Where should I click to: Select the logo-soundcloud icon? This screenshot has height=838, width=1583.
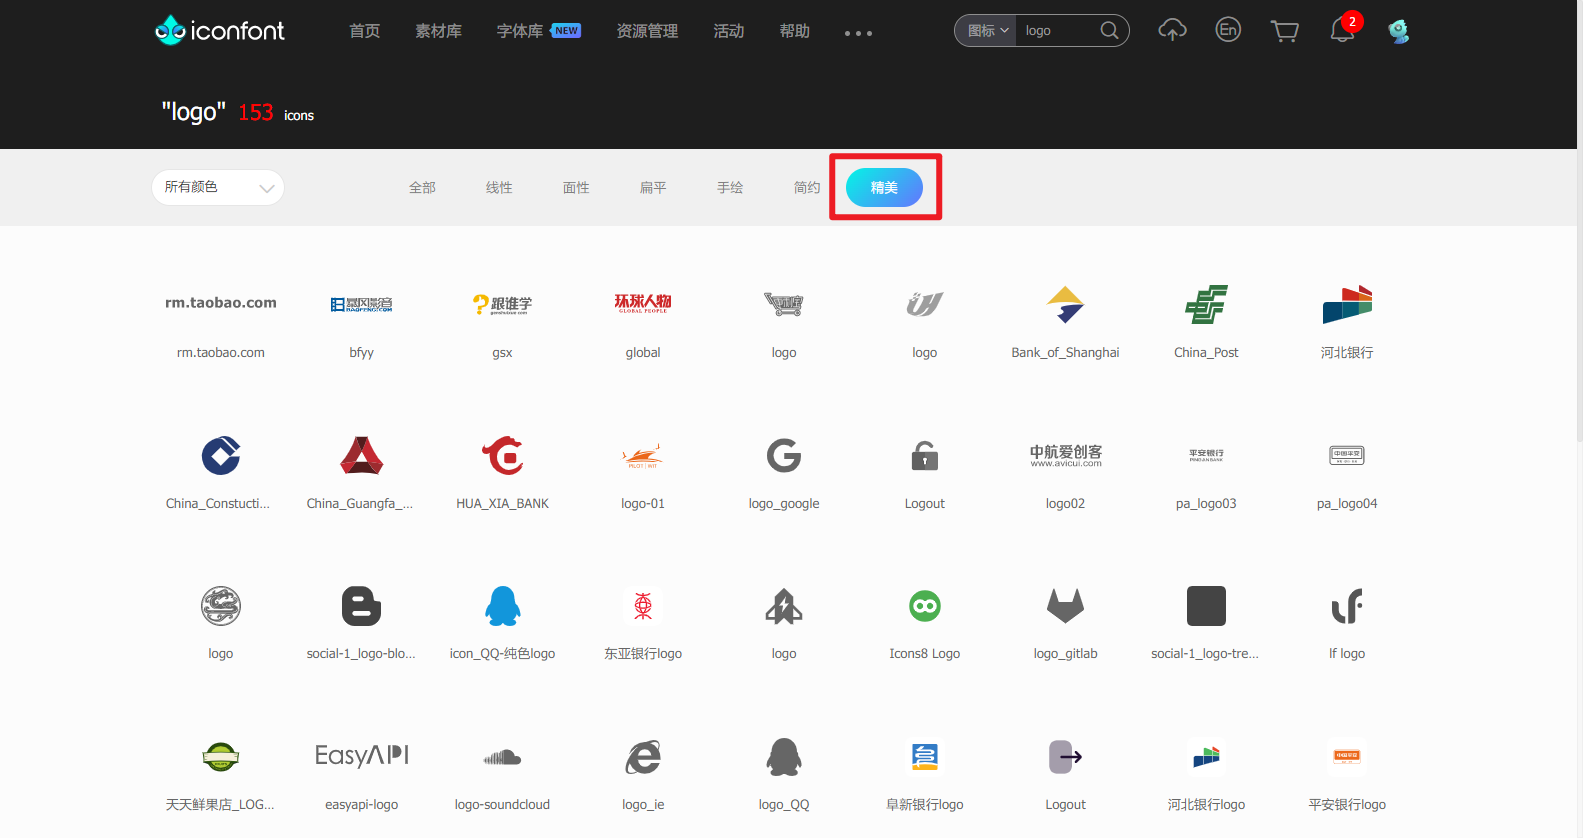pos(502,757)
